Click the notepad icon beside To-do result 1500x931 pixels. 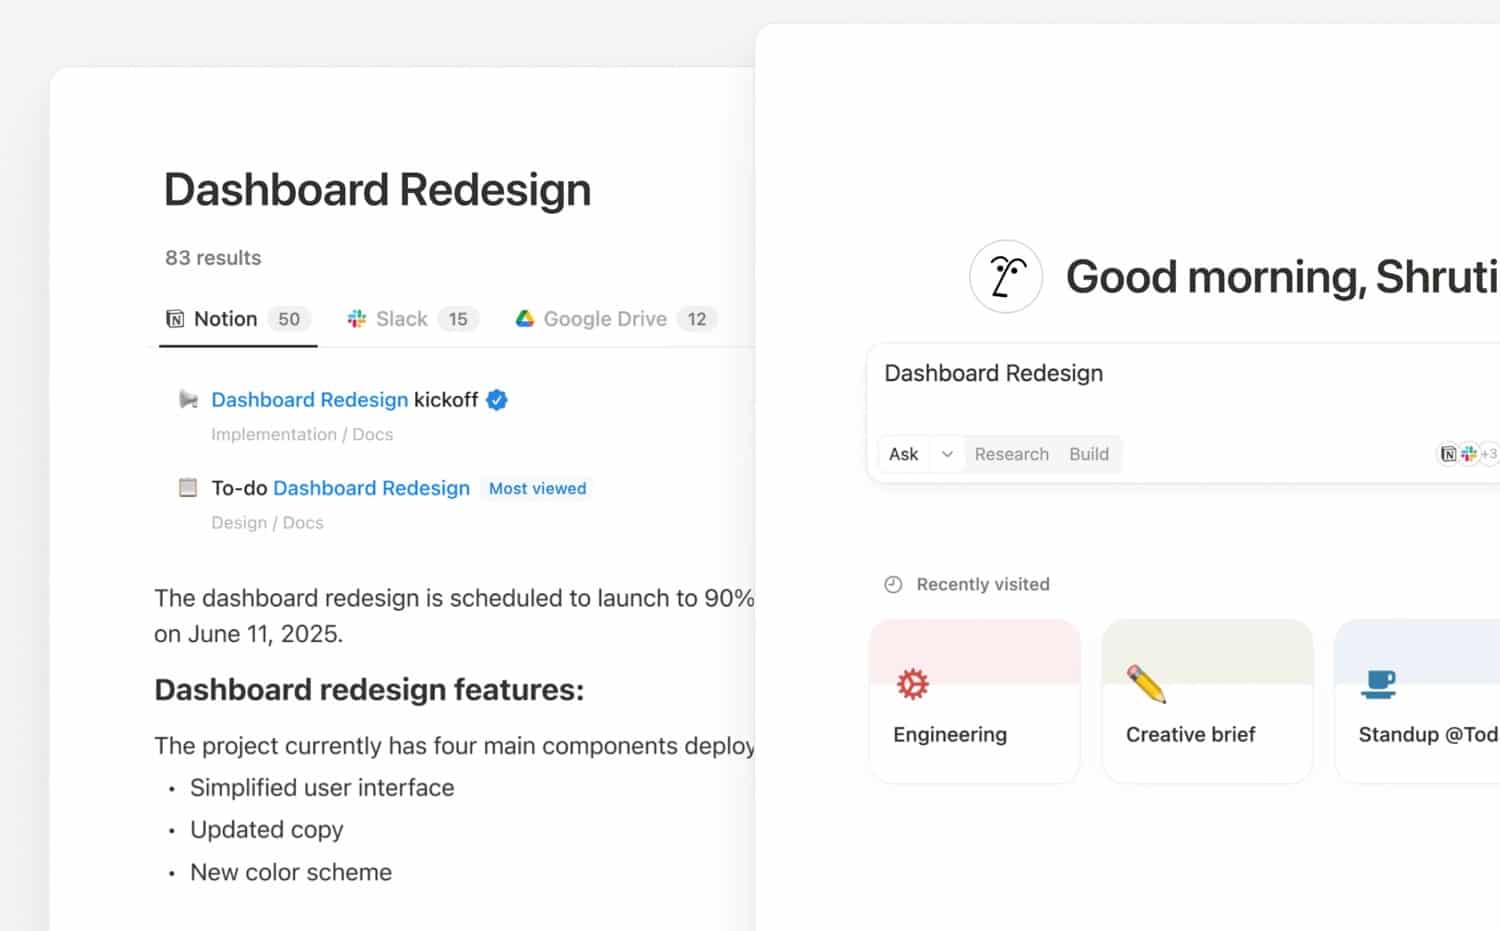[188, 488]
